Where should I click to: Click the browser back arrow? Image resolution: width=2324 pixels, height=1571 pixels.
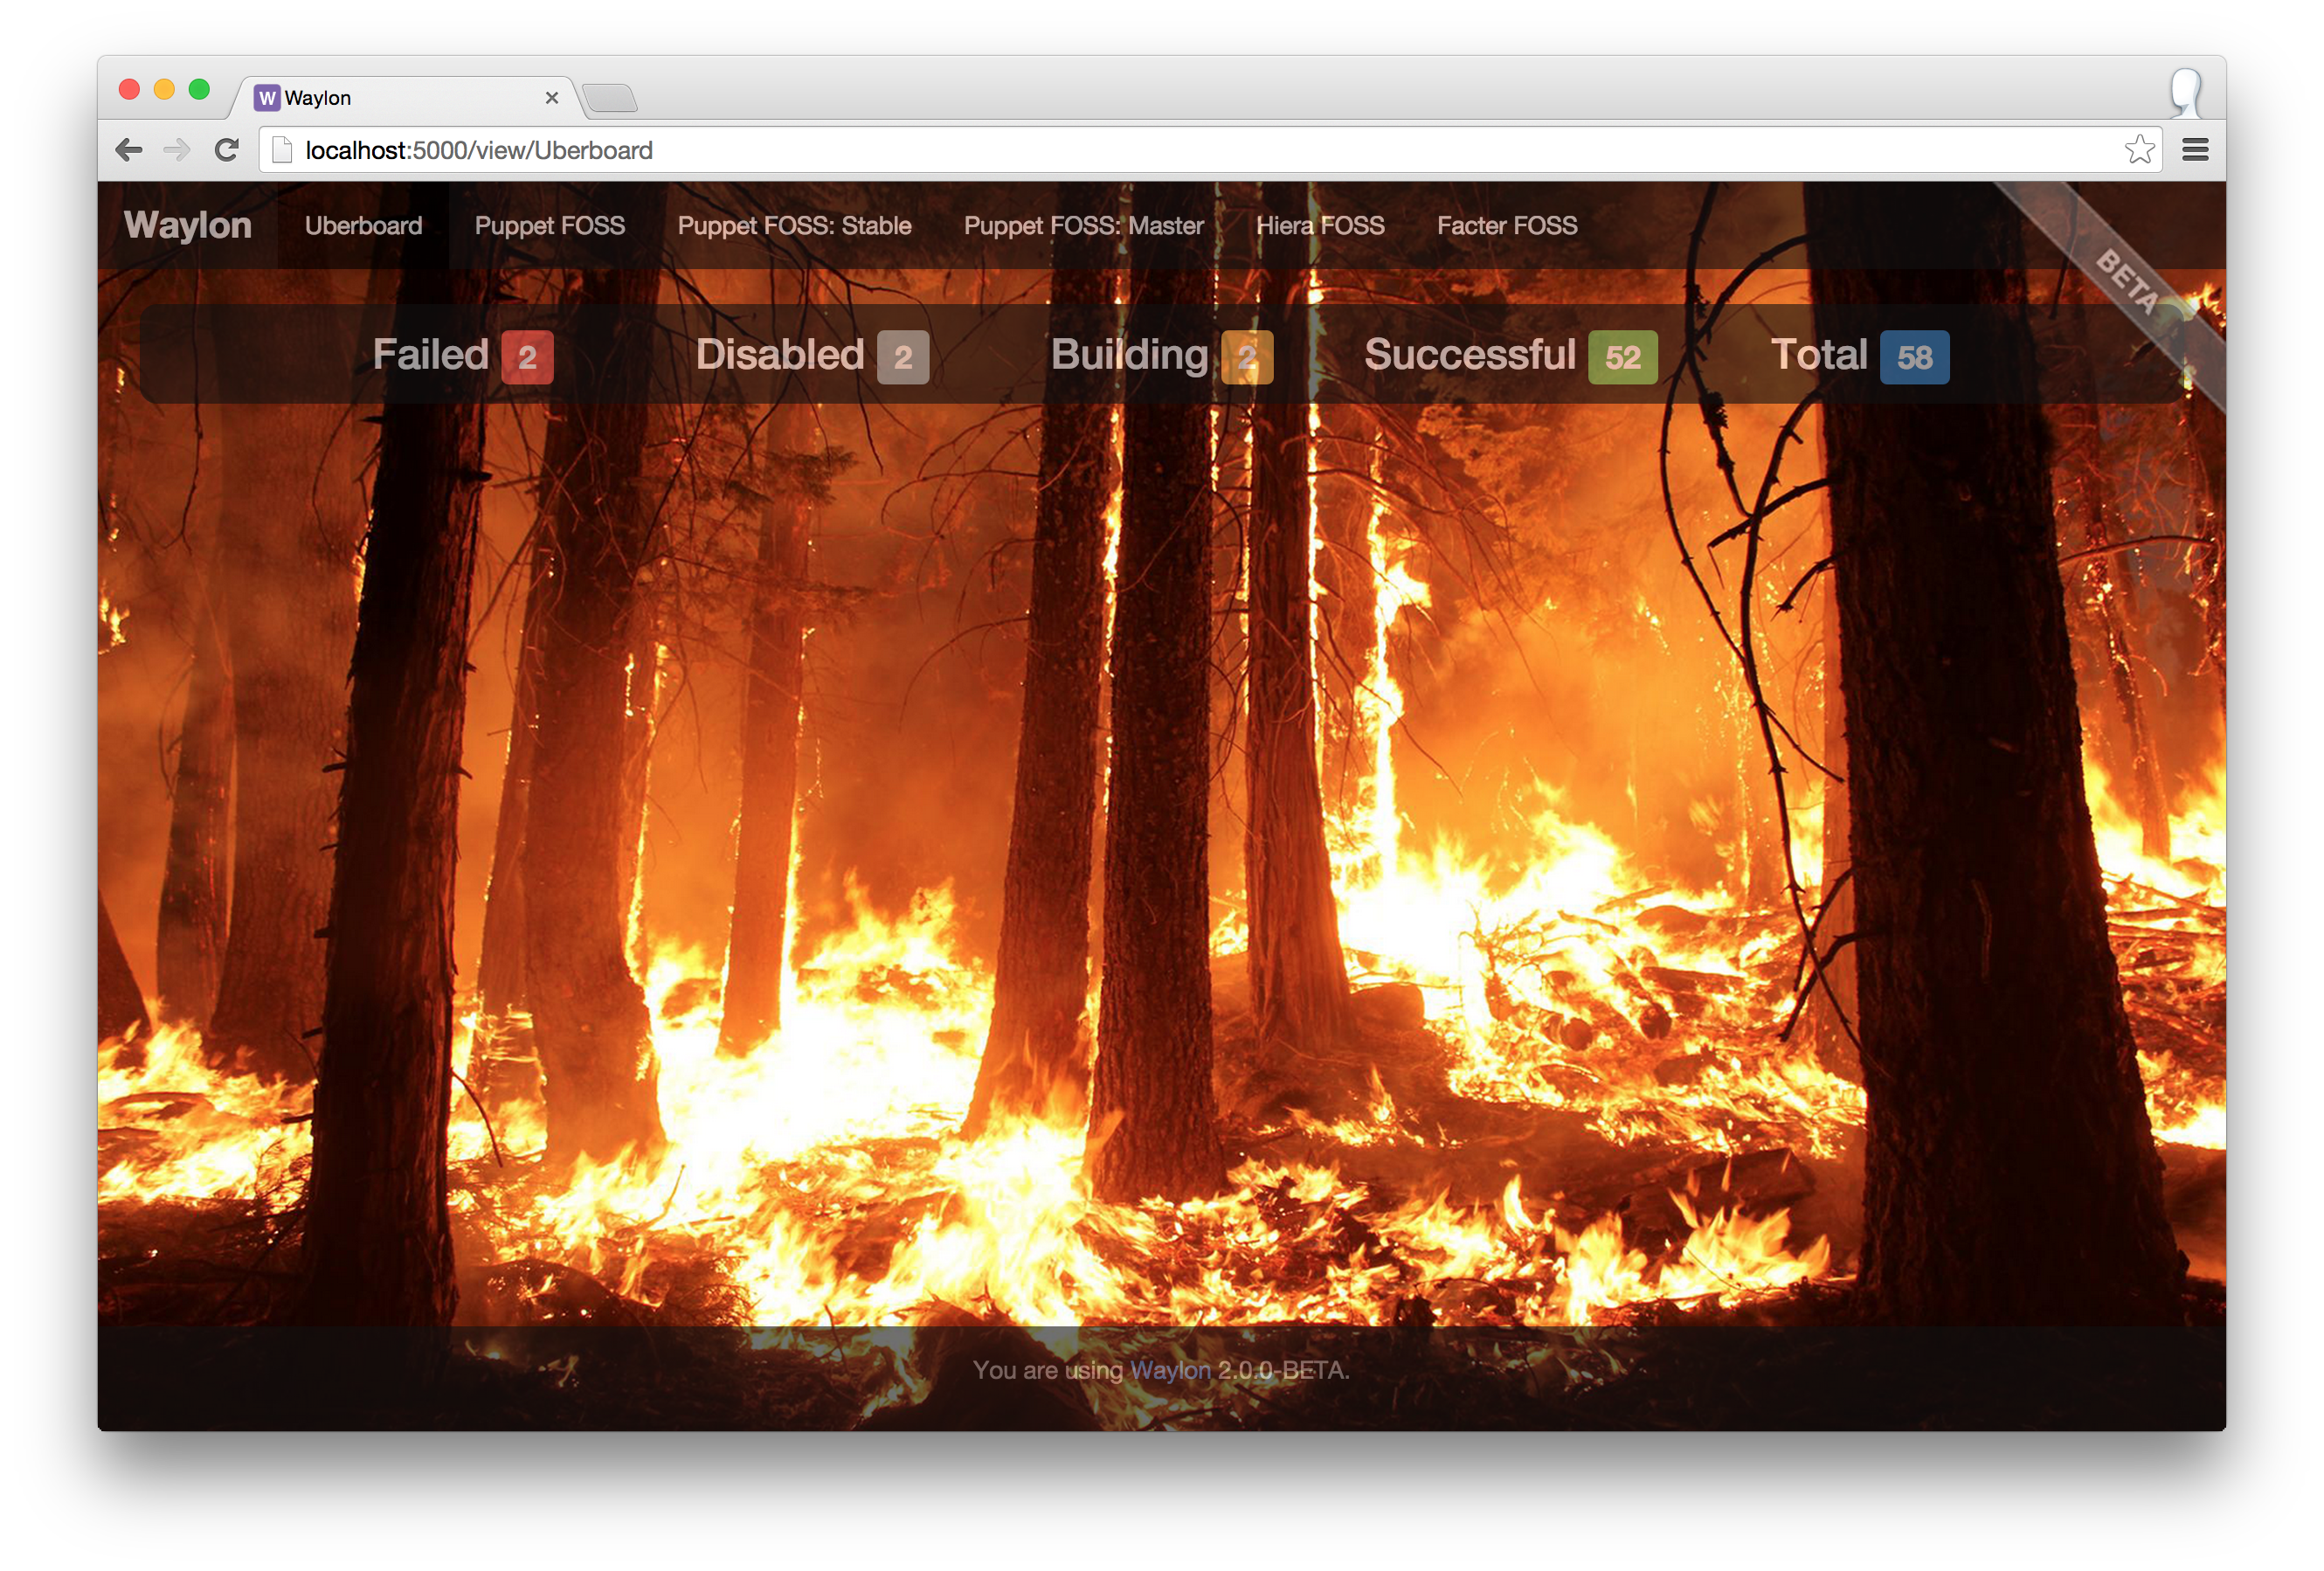(x=129, y=150)
